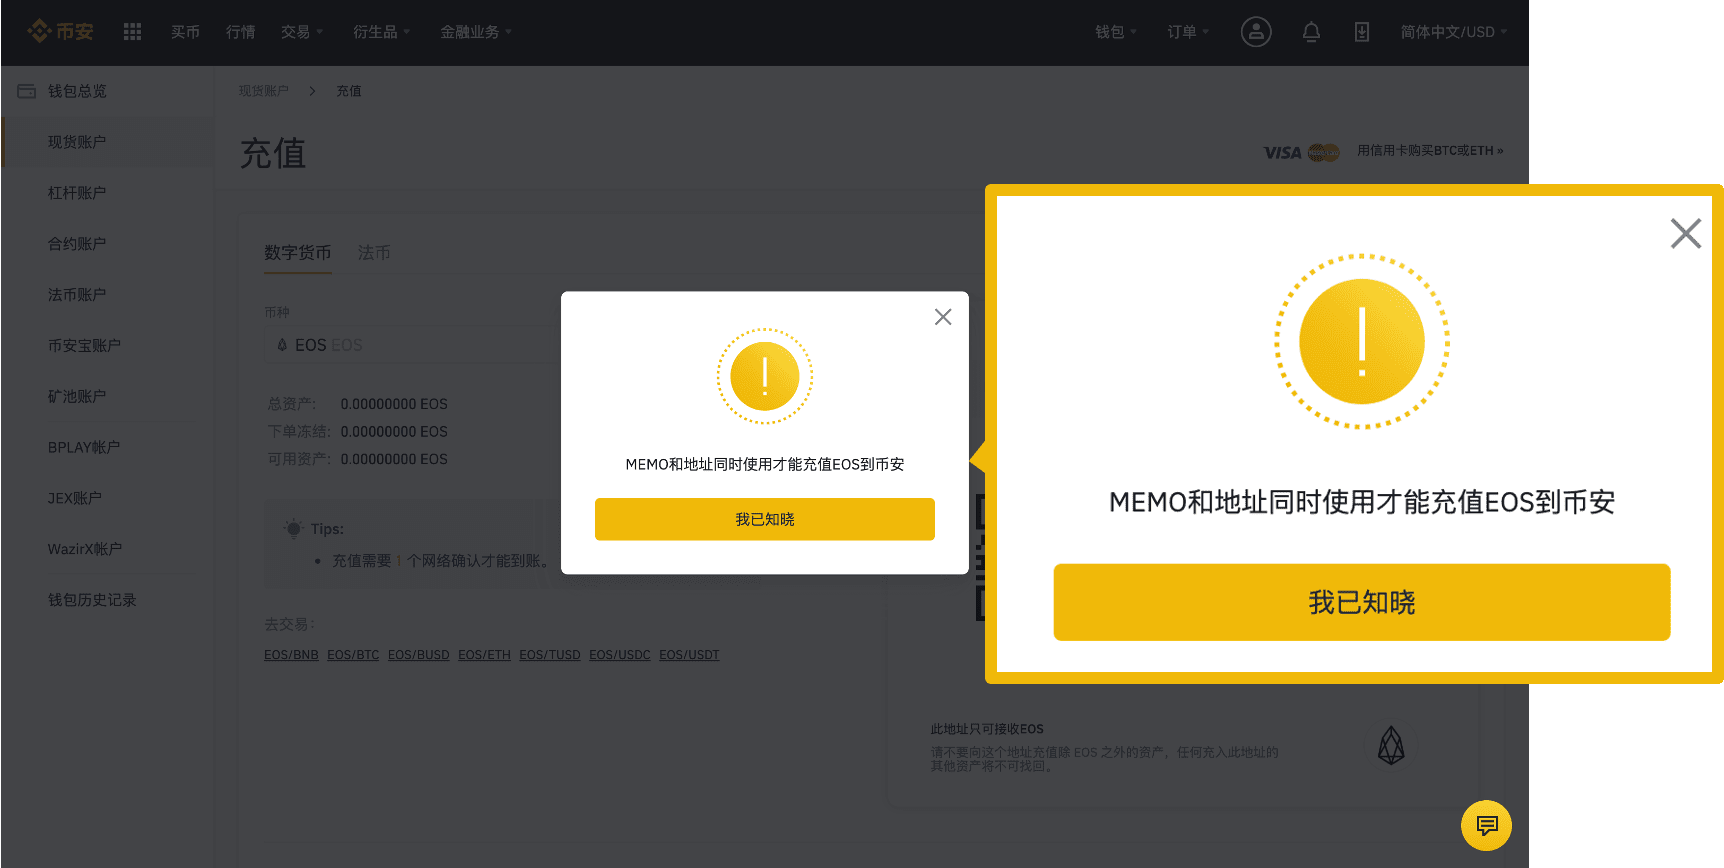Click 我已知晓 in the small dialog
Viewport: 1724px width, 868px height.
point(765,519)
